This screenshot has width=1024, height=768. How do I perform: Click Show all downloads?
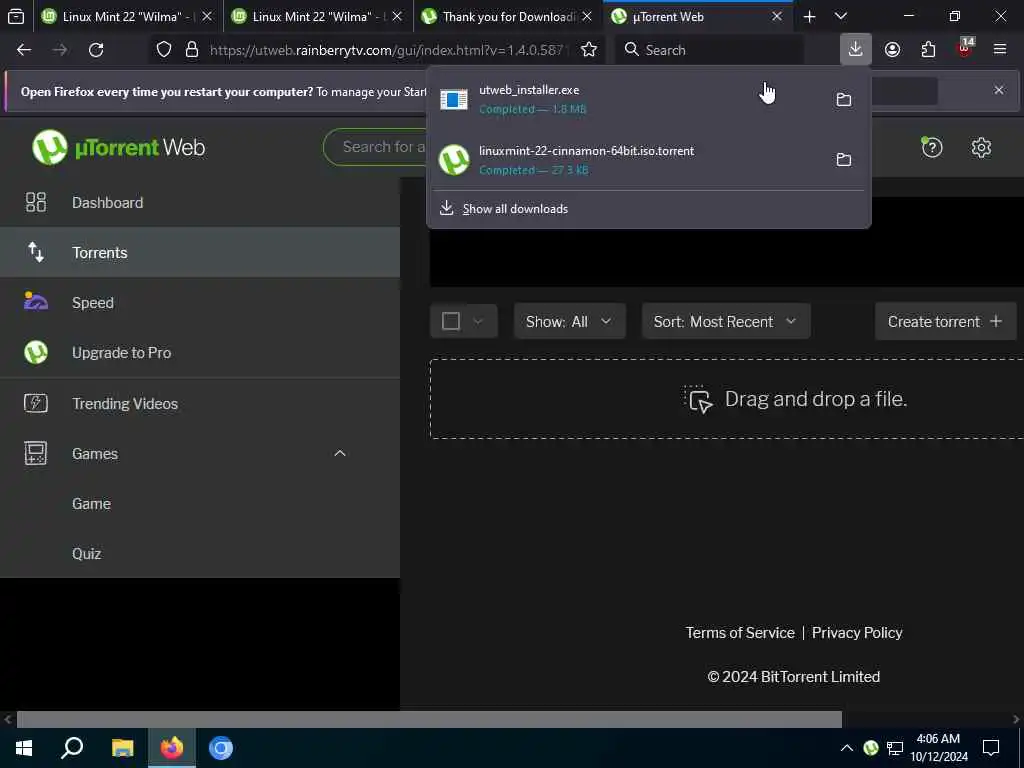(515, 209)
